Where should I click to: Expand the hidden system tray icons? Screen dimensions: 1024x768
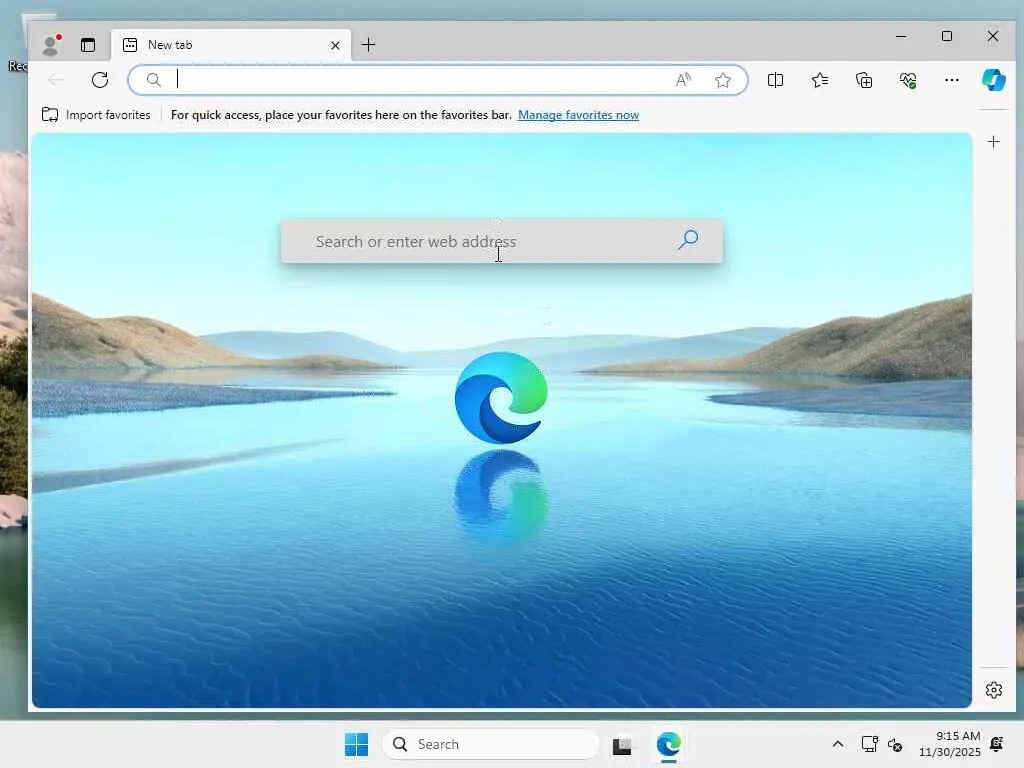click(x=838, y=744)
